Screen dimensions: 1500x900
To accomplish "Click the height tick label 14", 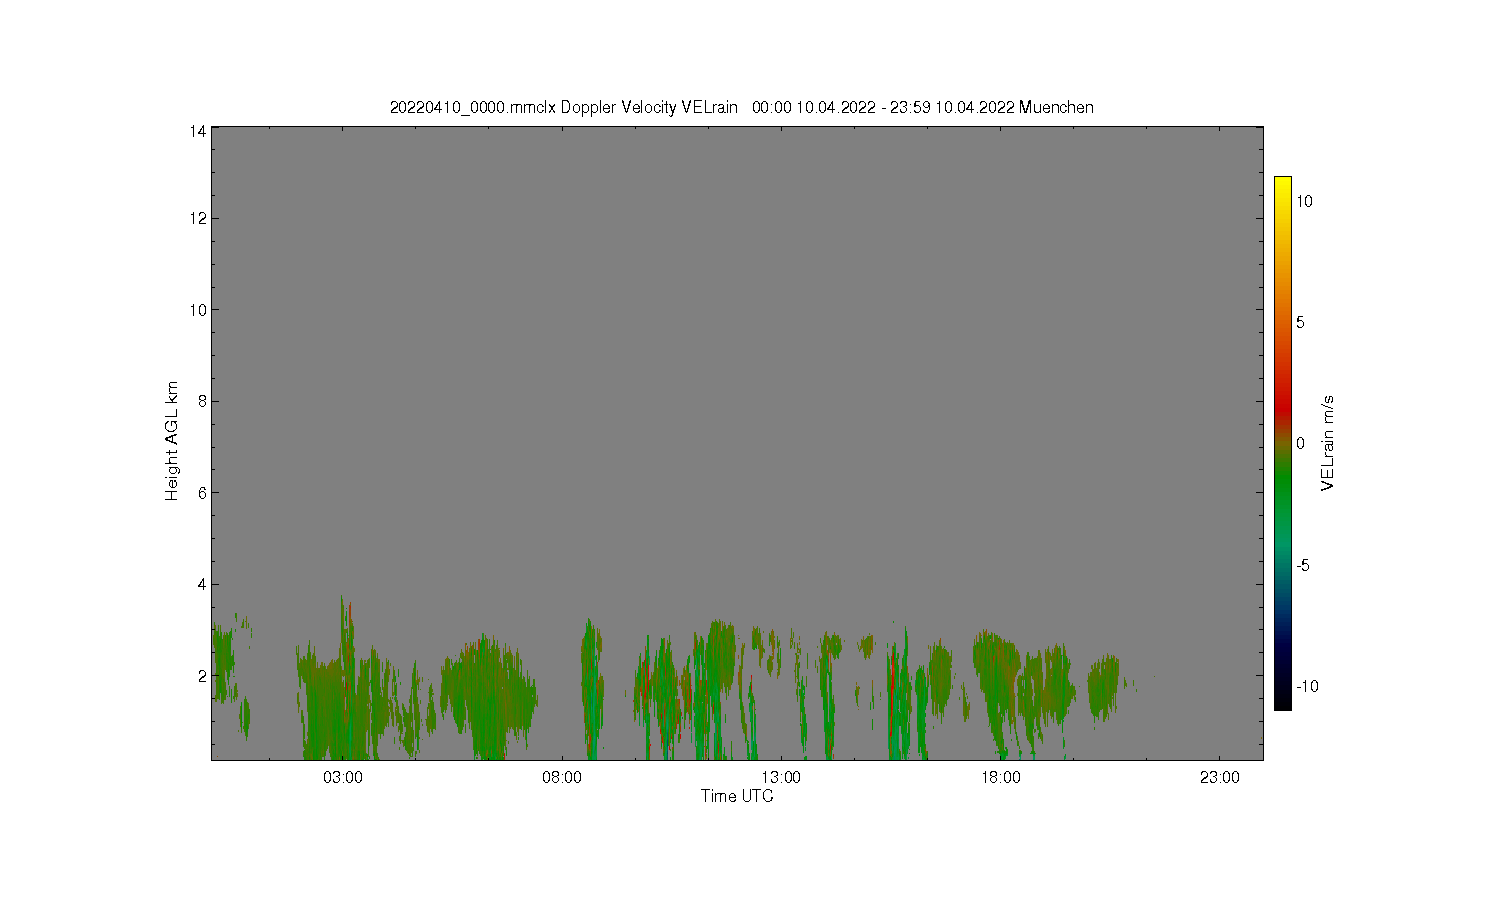I will 198,131.
